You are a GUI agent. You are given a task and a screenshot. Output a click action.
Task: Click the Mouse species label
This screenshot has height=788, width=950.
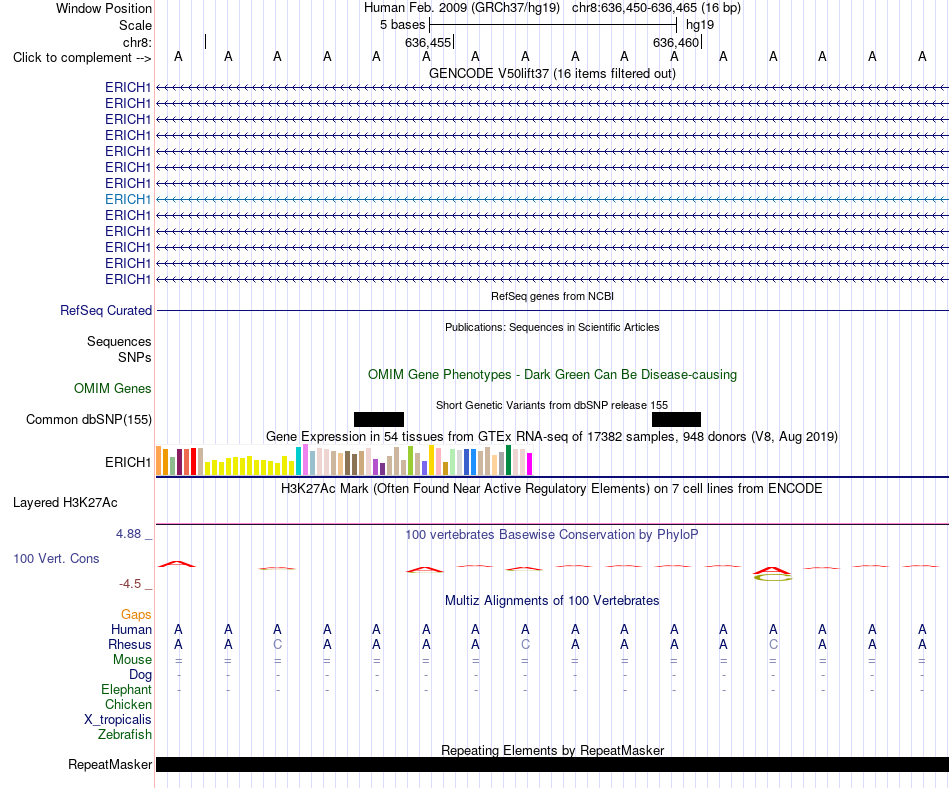tap(132, 659)
